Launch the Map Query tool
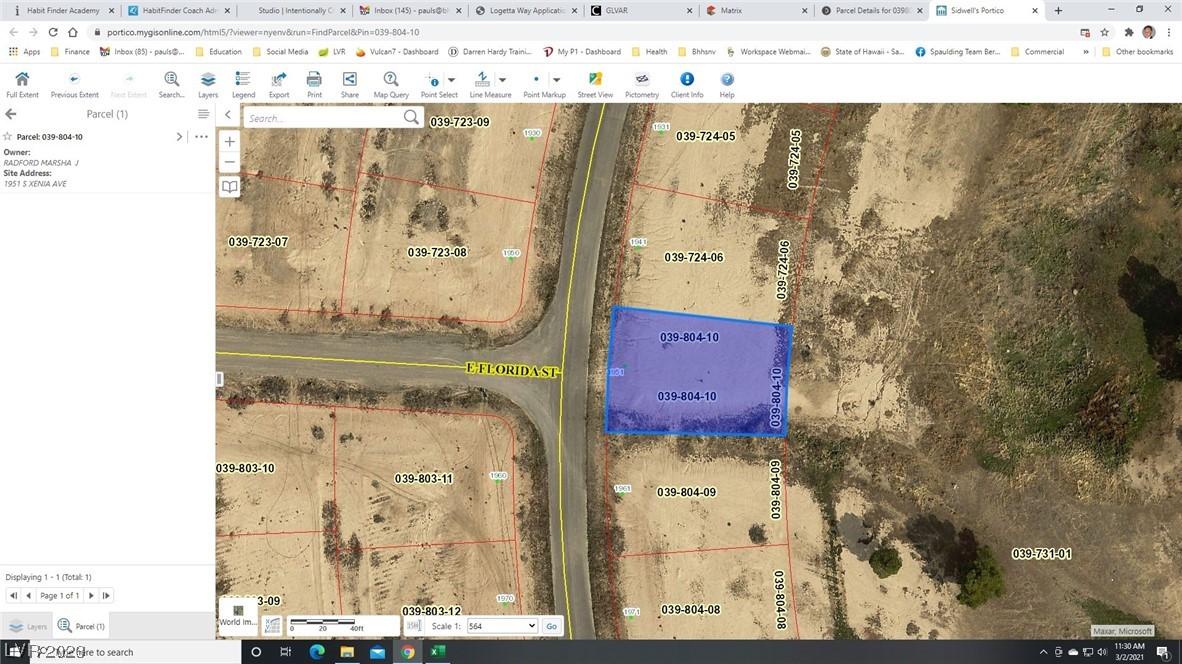Viewport: 1182px width, 664px height. [390, 84]
